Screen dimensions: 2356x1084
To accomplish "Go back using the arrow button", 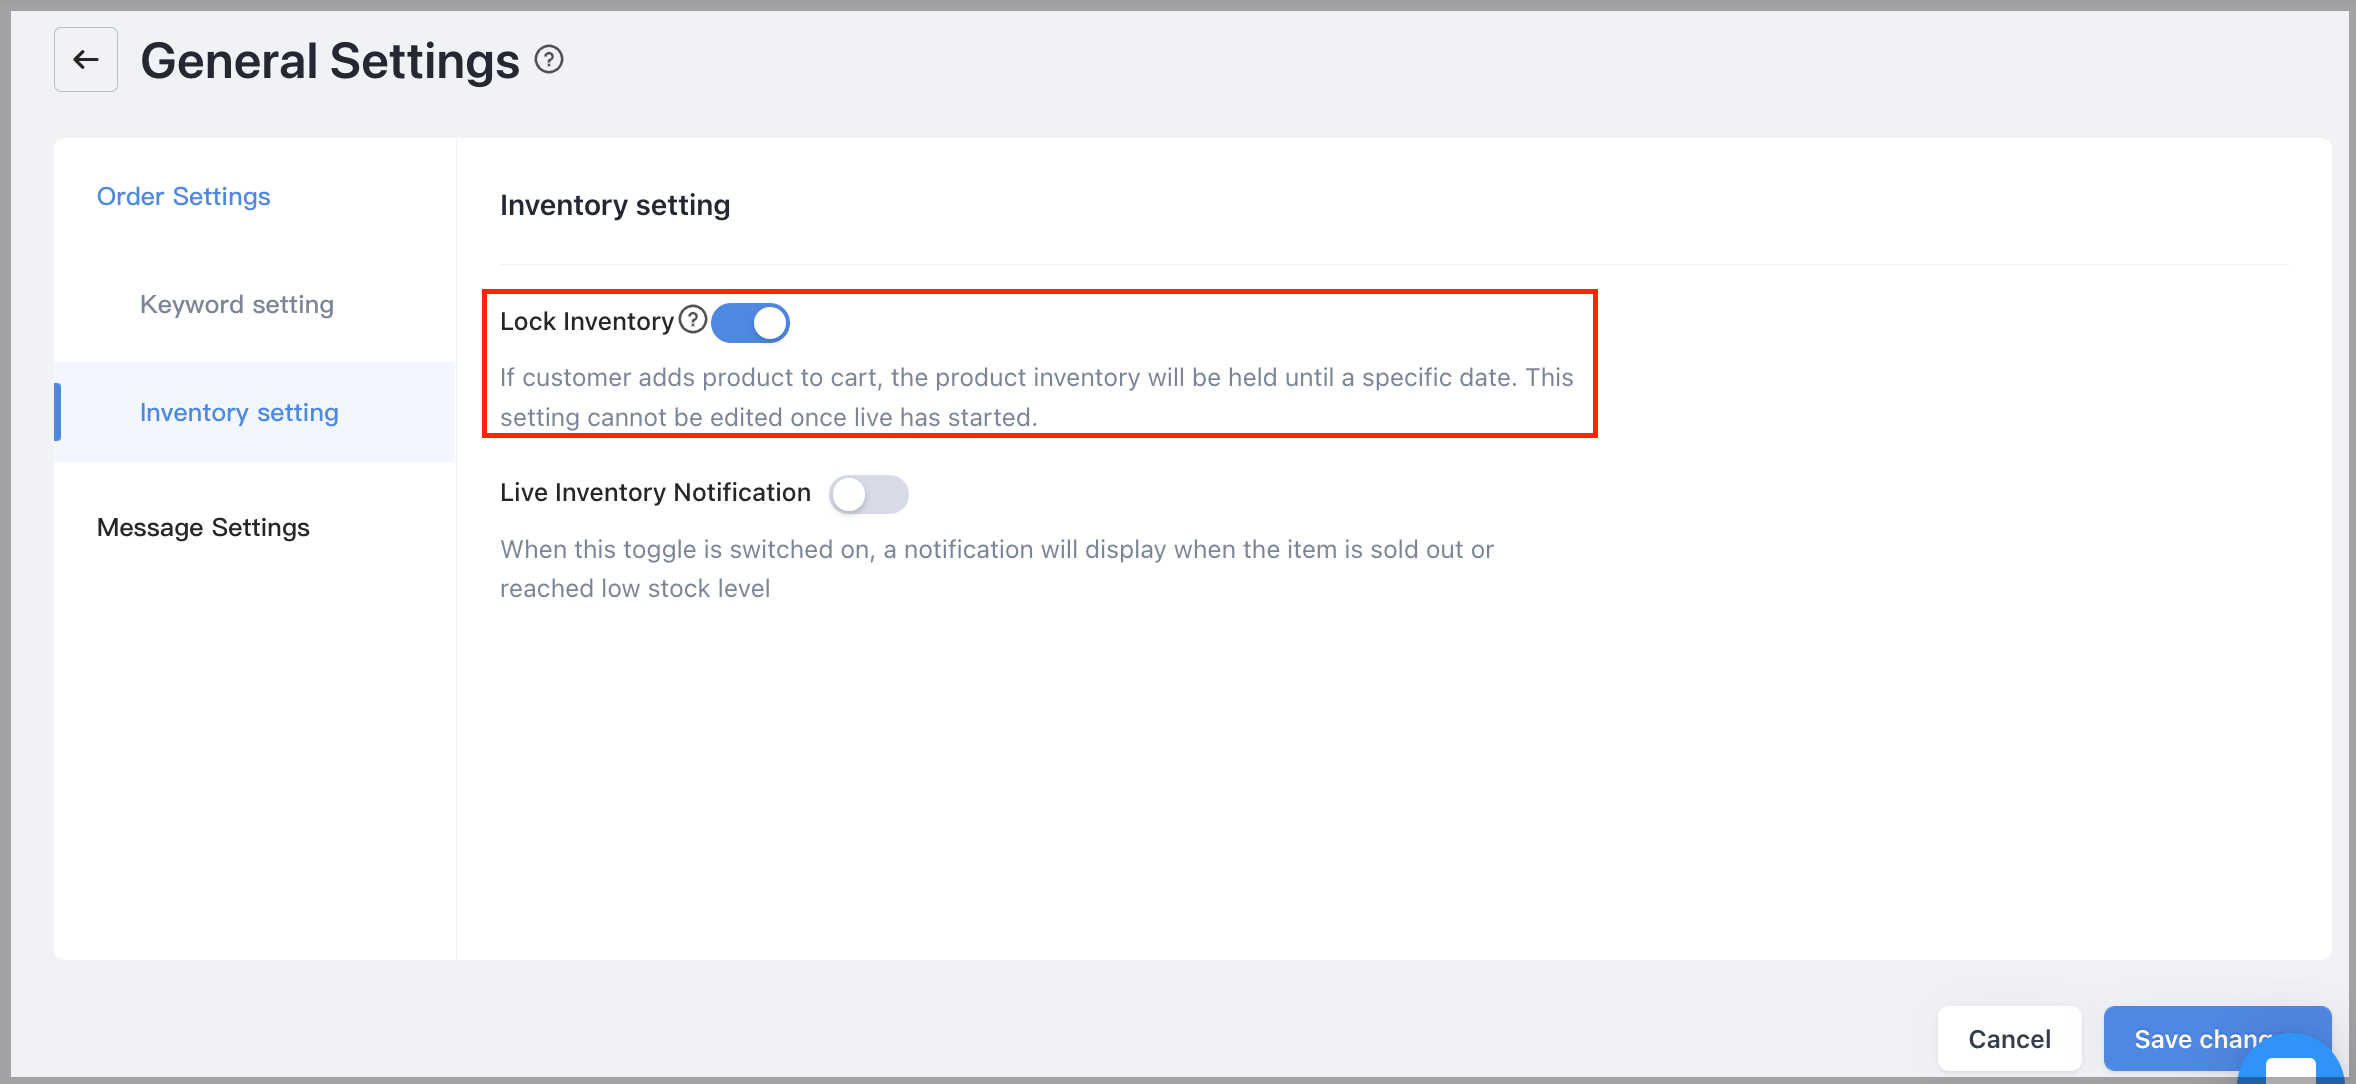I will 86,60.
